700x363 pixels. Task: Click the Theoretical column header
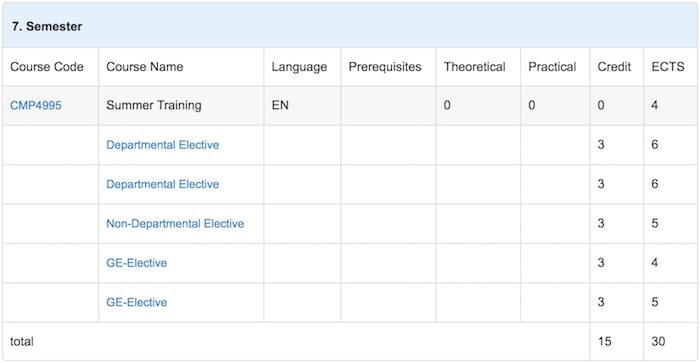[x=475, y=67]
